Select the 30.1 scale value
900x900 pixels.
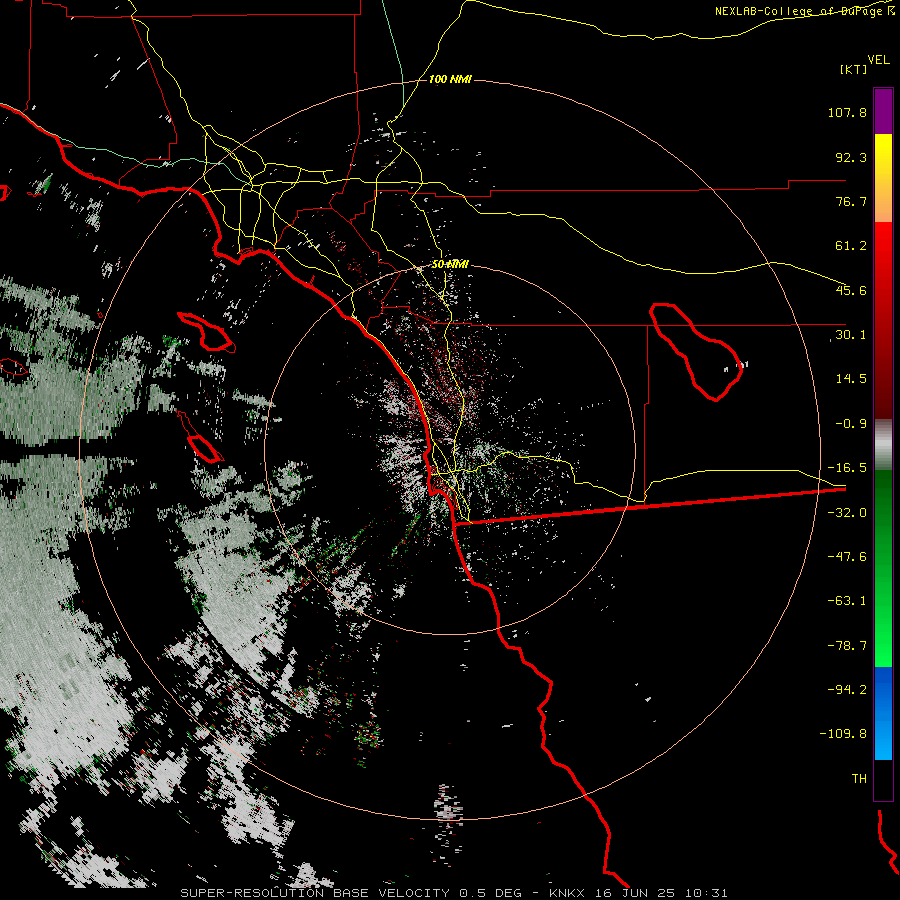coord(851,335)
